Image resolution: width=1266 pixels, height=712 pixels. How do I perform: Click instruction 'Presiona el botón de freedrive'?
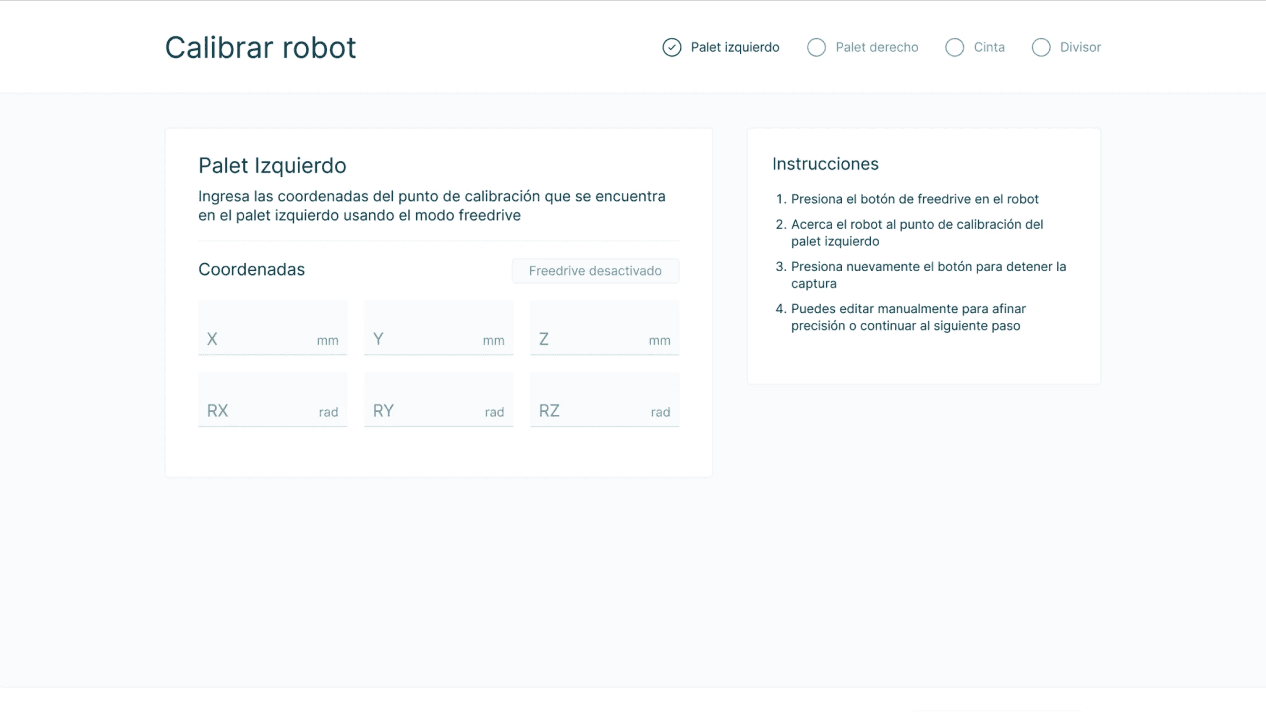coord(915,199)
